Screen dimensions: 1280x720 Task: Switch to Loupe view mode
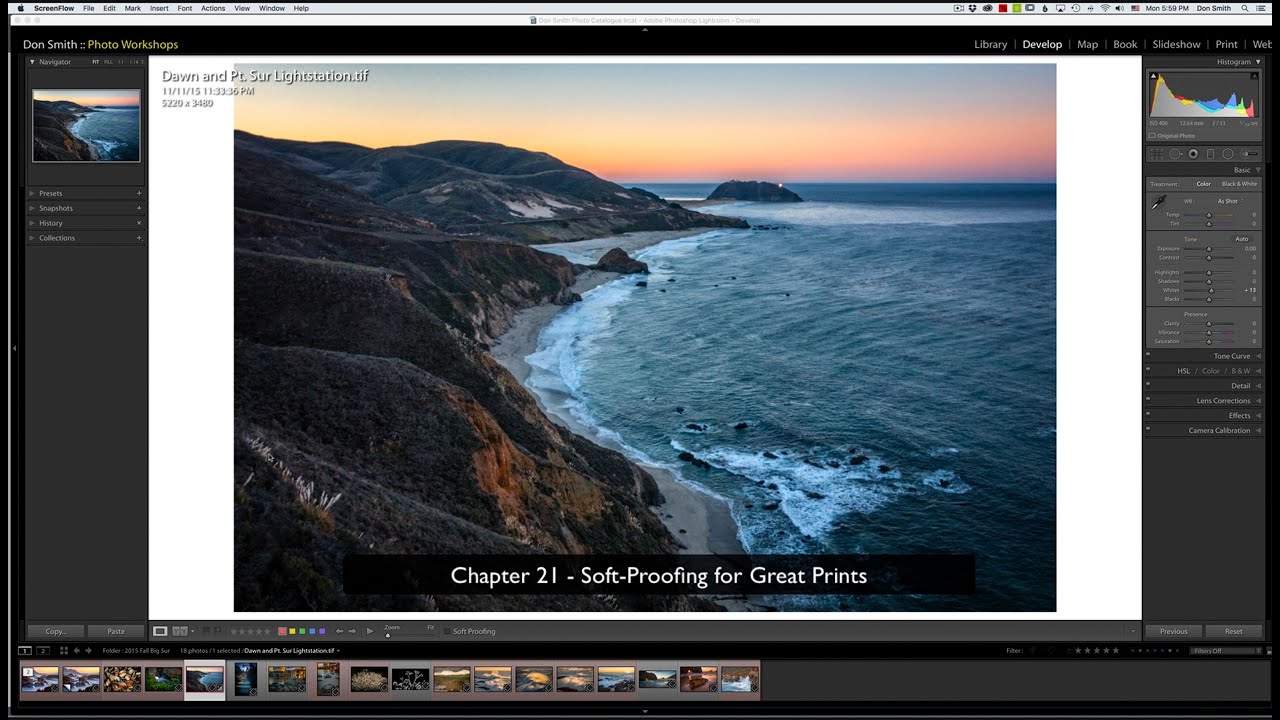(x=160, y=631)
